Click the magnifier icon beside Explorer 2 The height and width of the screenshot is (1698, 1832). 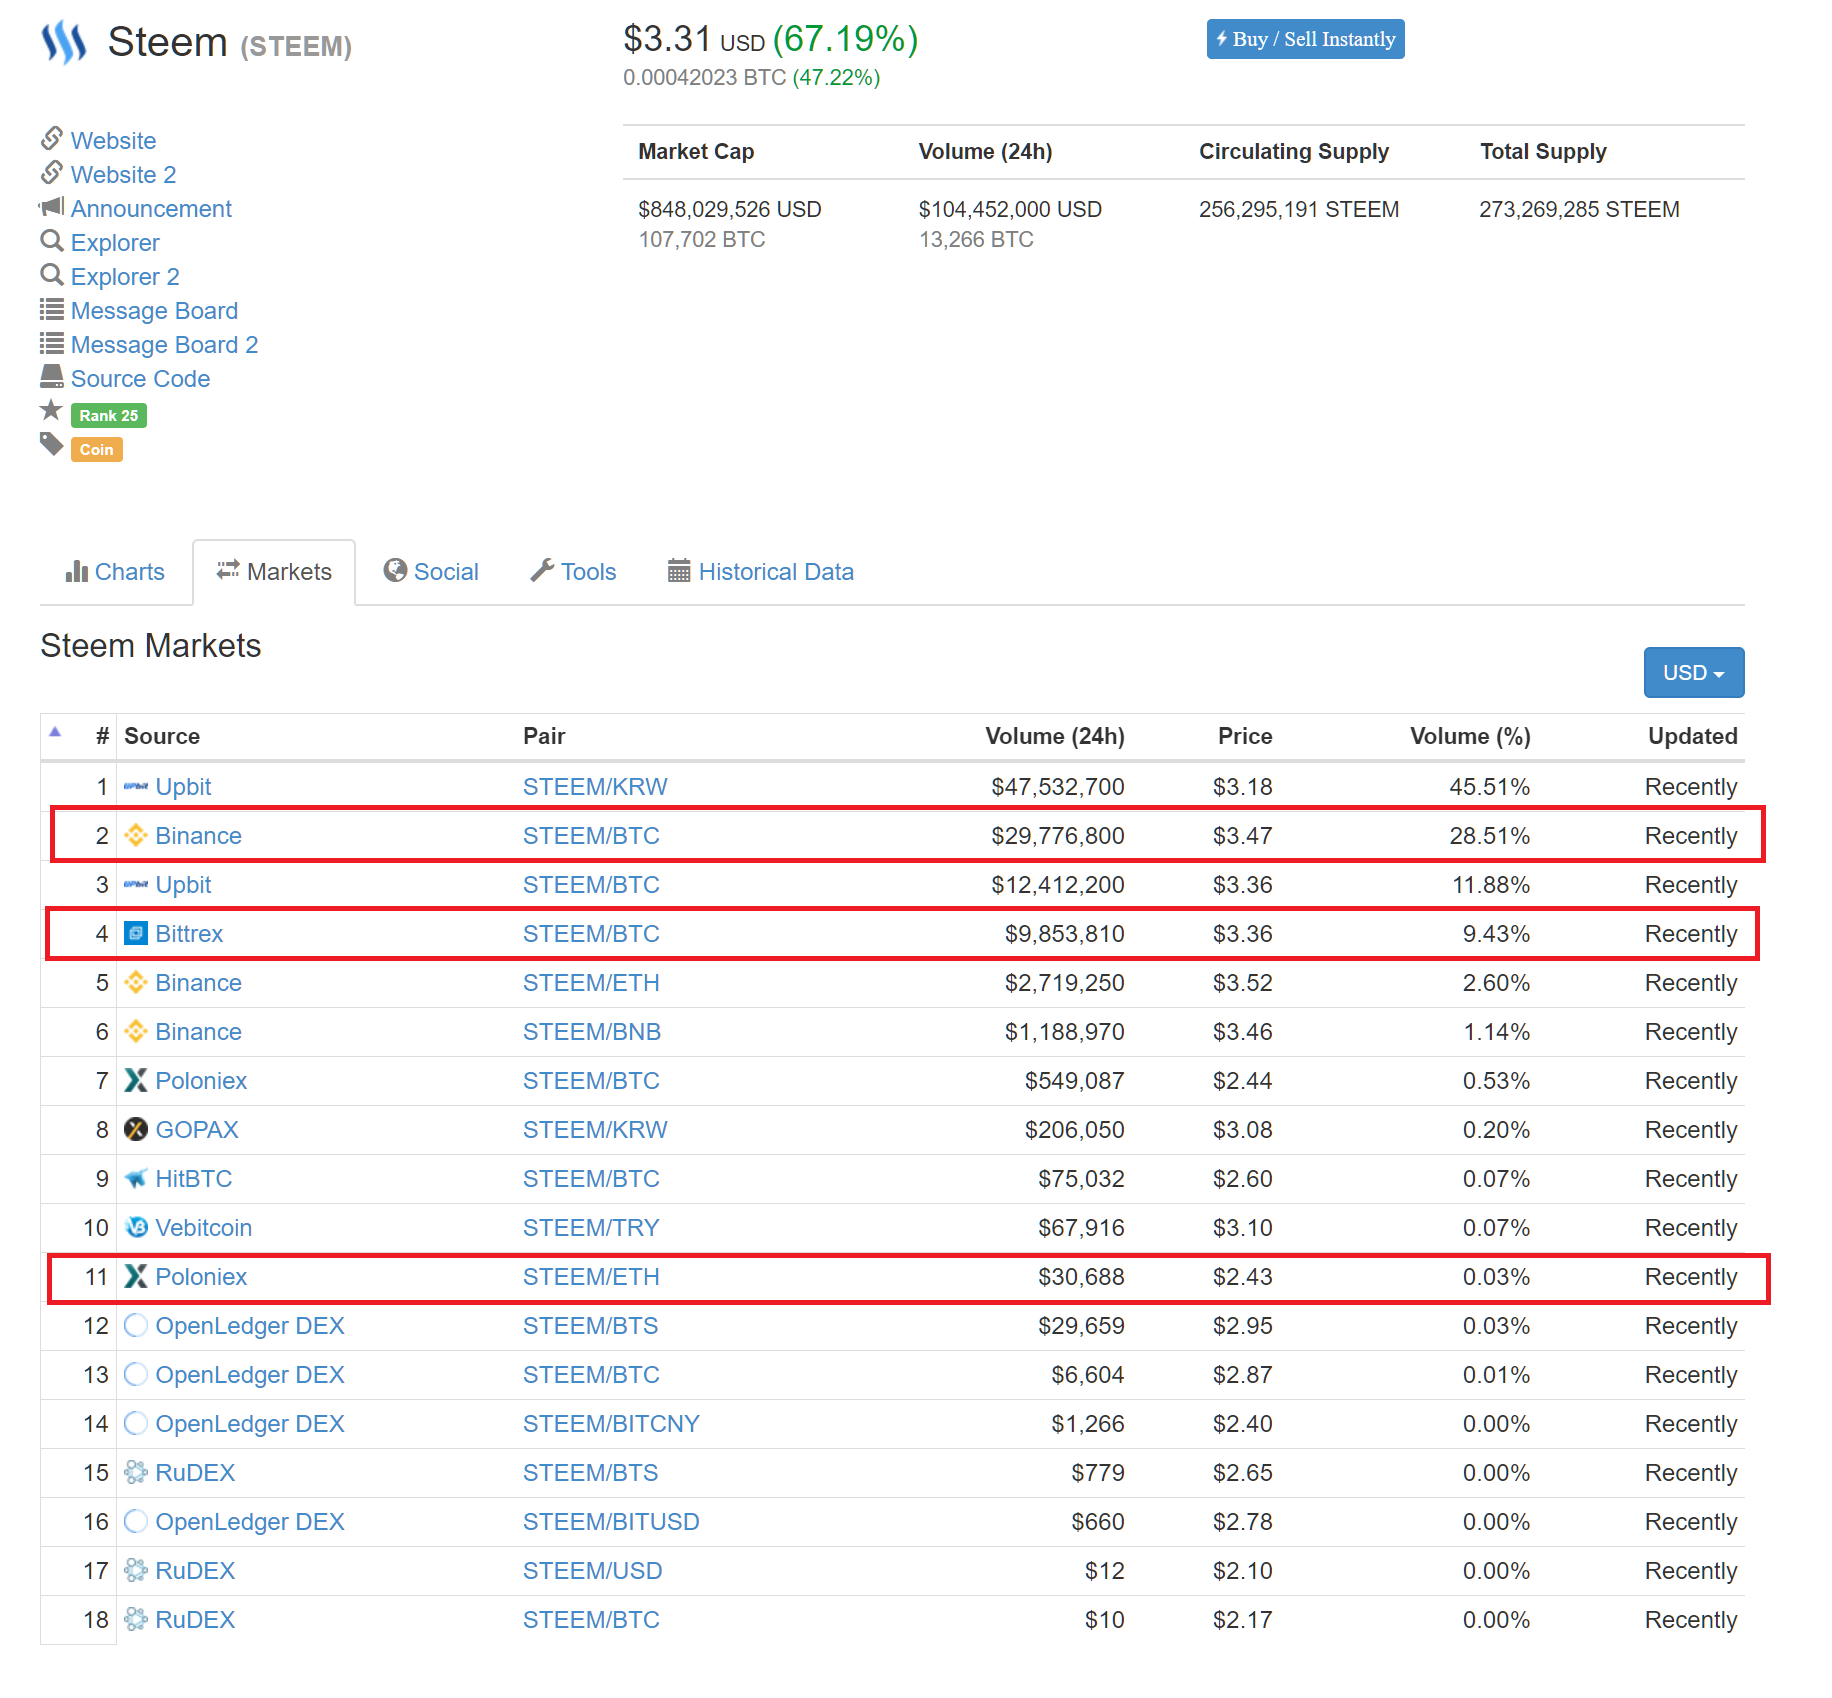(52, 275)
